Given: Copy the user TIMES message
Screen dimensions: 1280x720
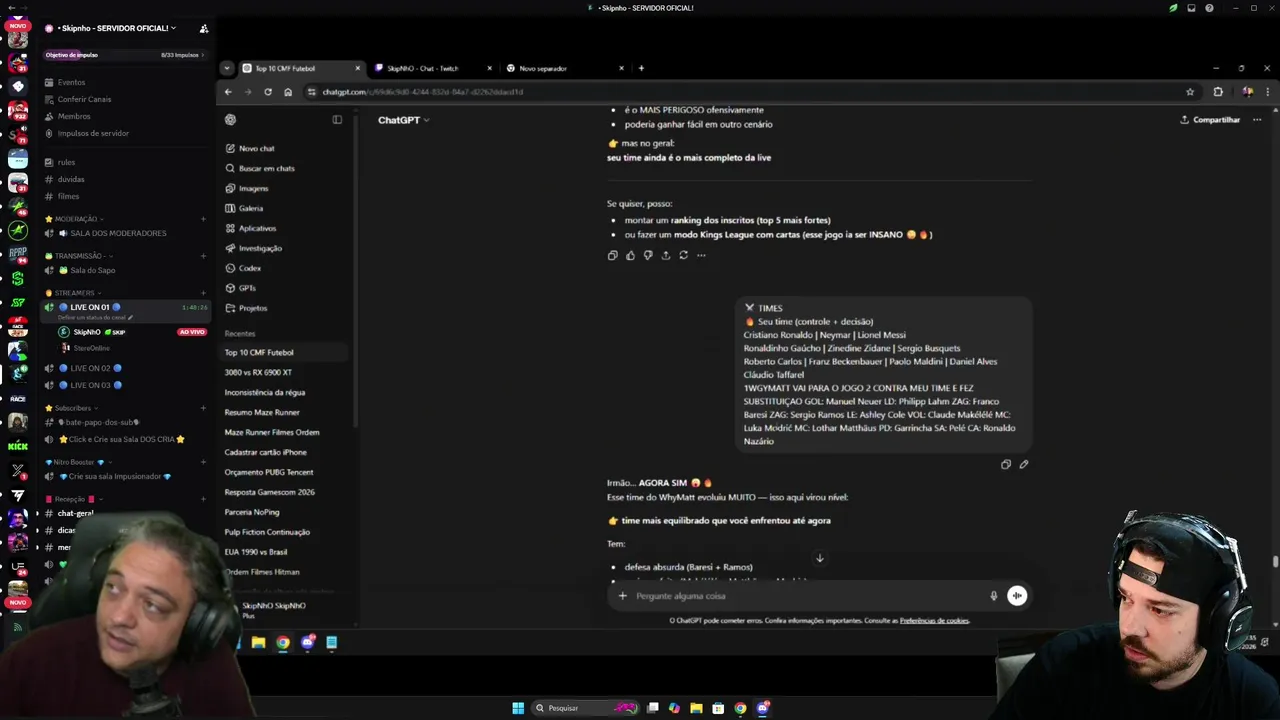Looking at the screenshot, I should click(x=1006, y=464).
